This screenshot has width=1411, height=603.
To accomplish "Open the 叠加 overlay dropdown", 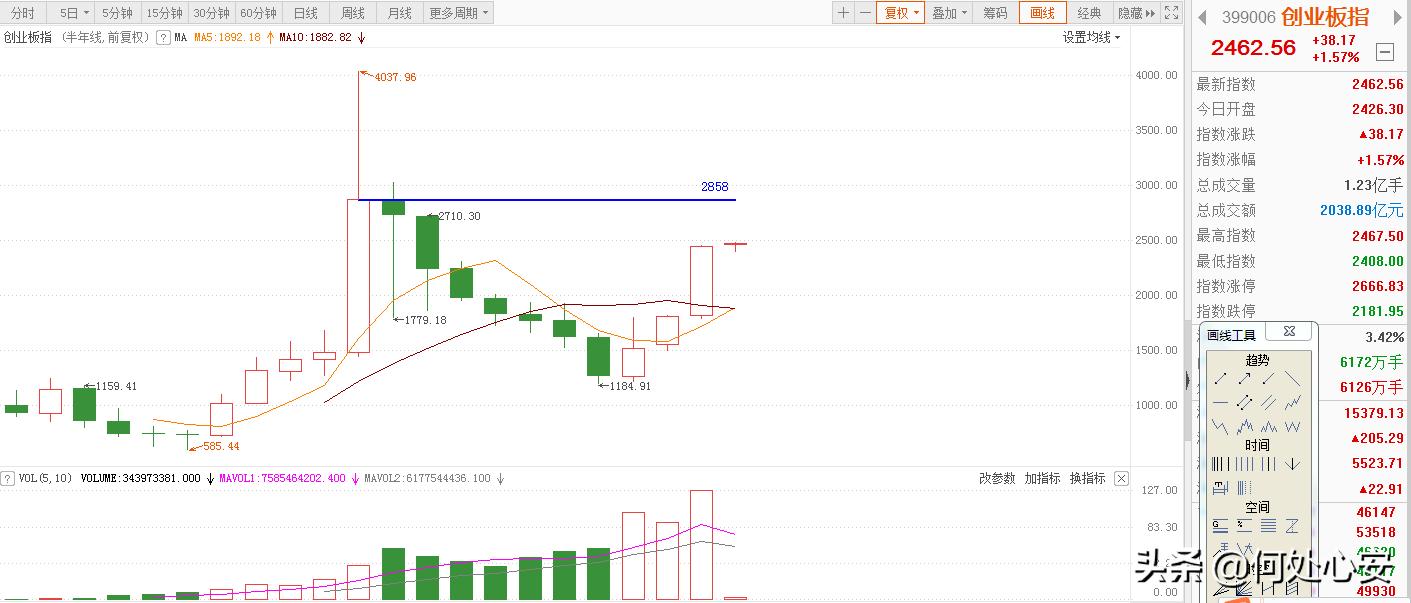I will pos(949,13).
